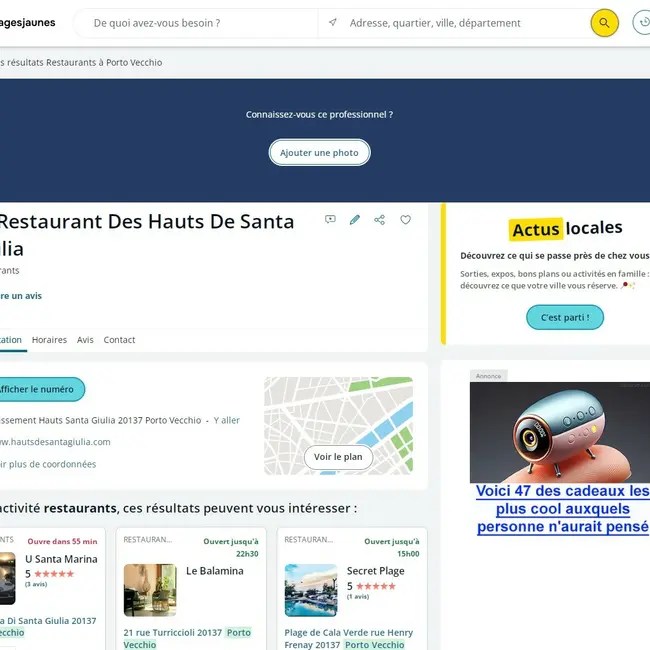Click the 'C'est parti !' button
Viewport: 650px width, 650px height.
pos(565,318)
